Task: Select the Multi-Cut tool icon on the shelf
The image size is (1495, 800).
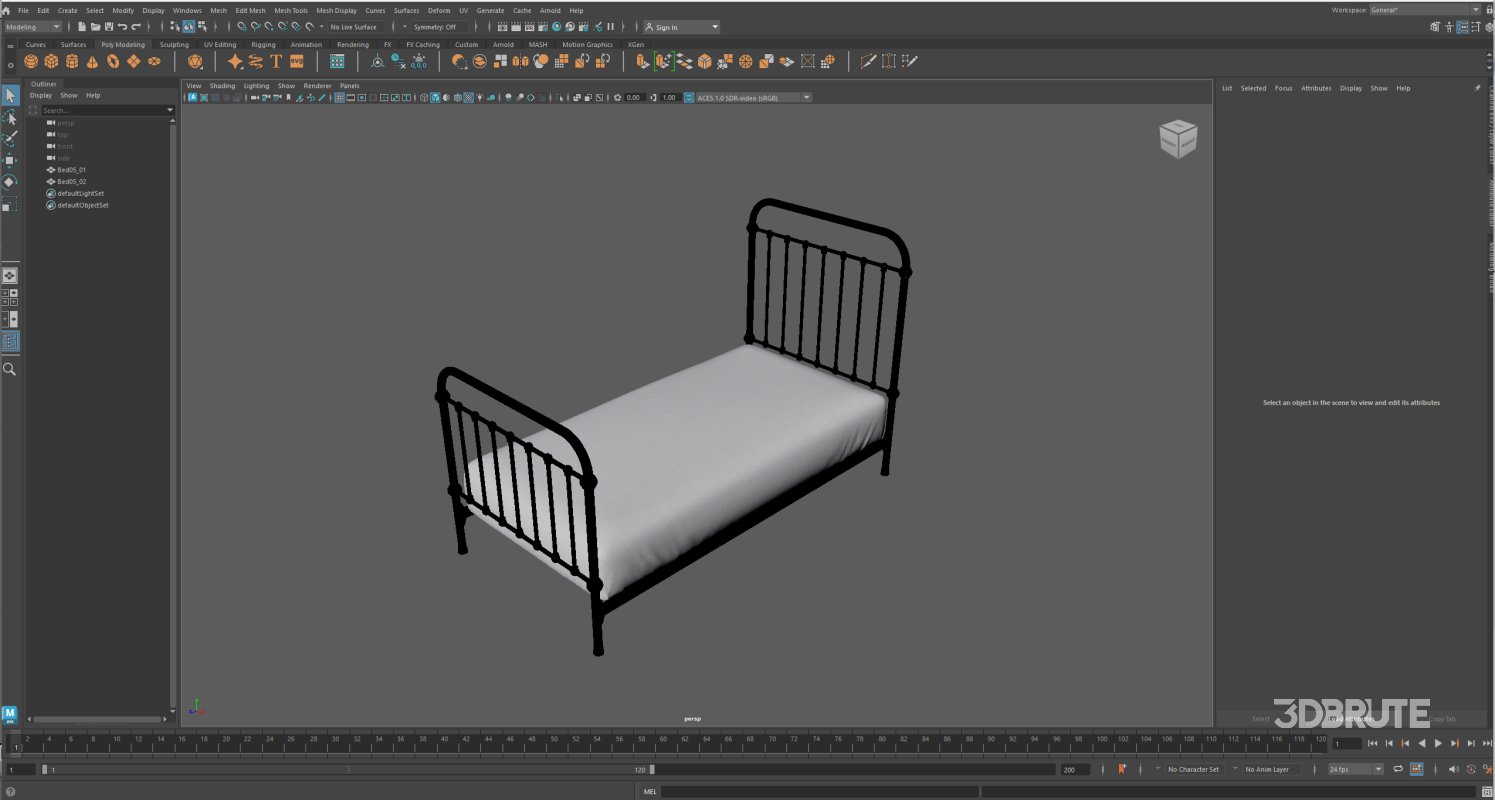Action: 867,61
